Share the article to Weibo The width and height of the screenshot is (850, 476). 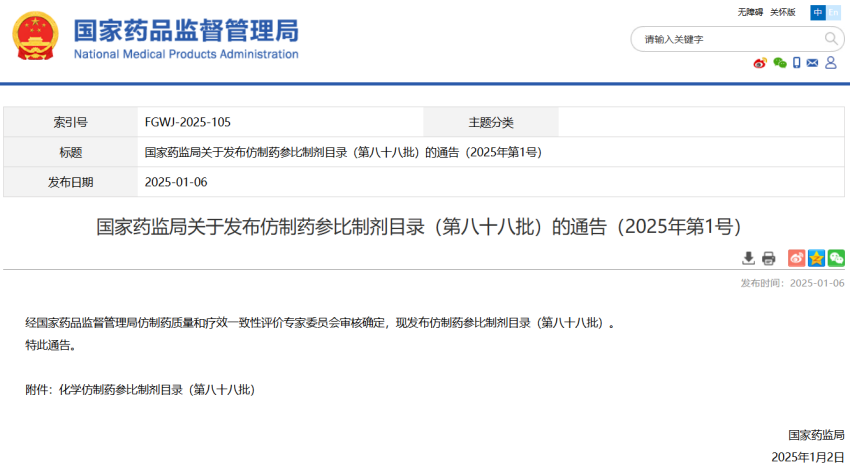(x=796, y=258)
